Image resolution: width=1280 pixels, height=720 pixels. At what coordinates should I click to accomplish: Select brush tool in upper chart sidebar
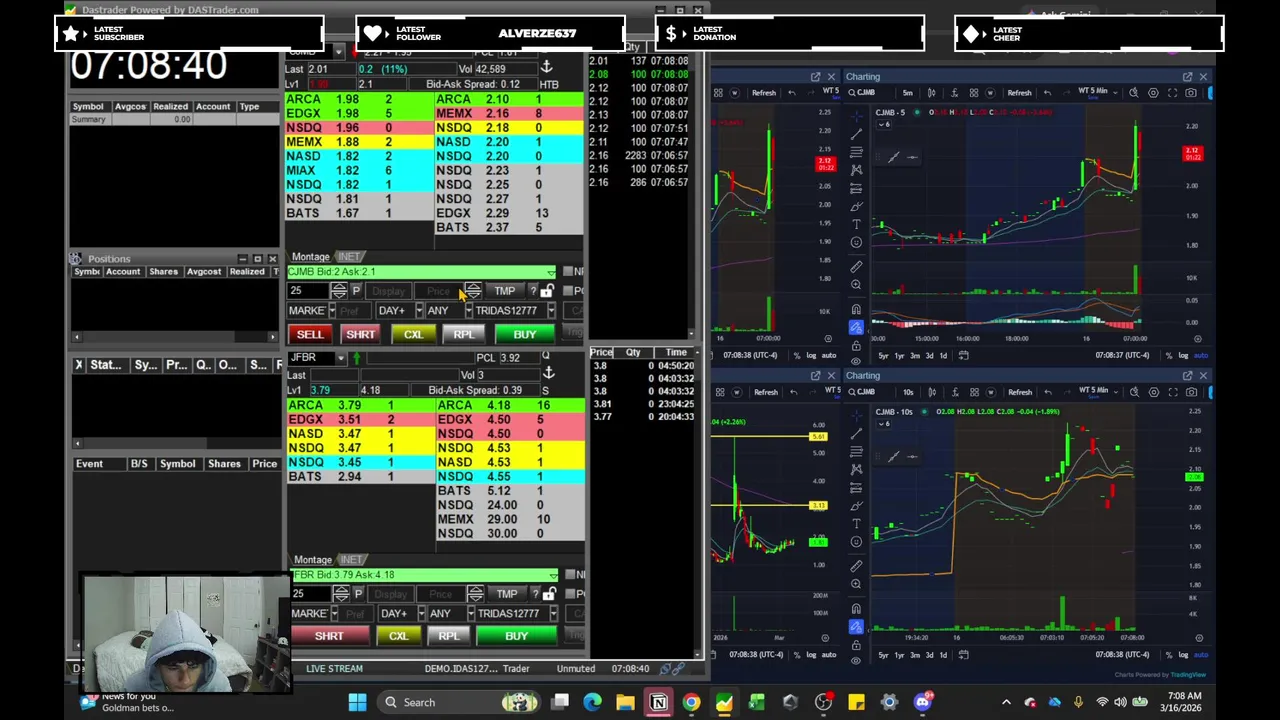tap(856, 208)
